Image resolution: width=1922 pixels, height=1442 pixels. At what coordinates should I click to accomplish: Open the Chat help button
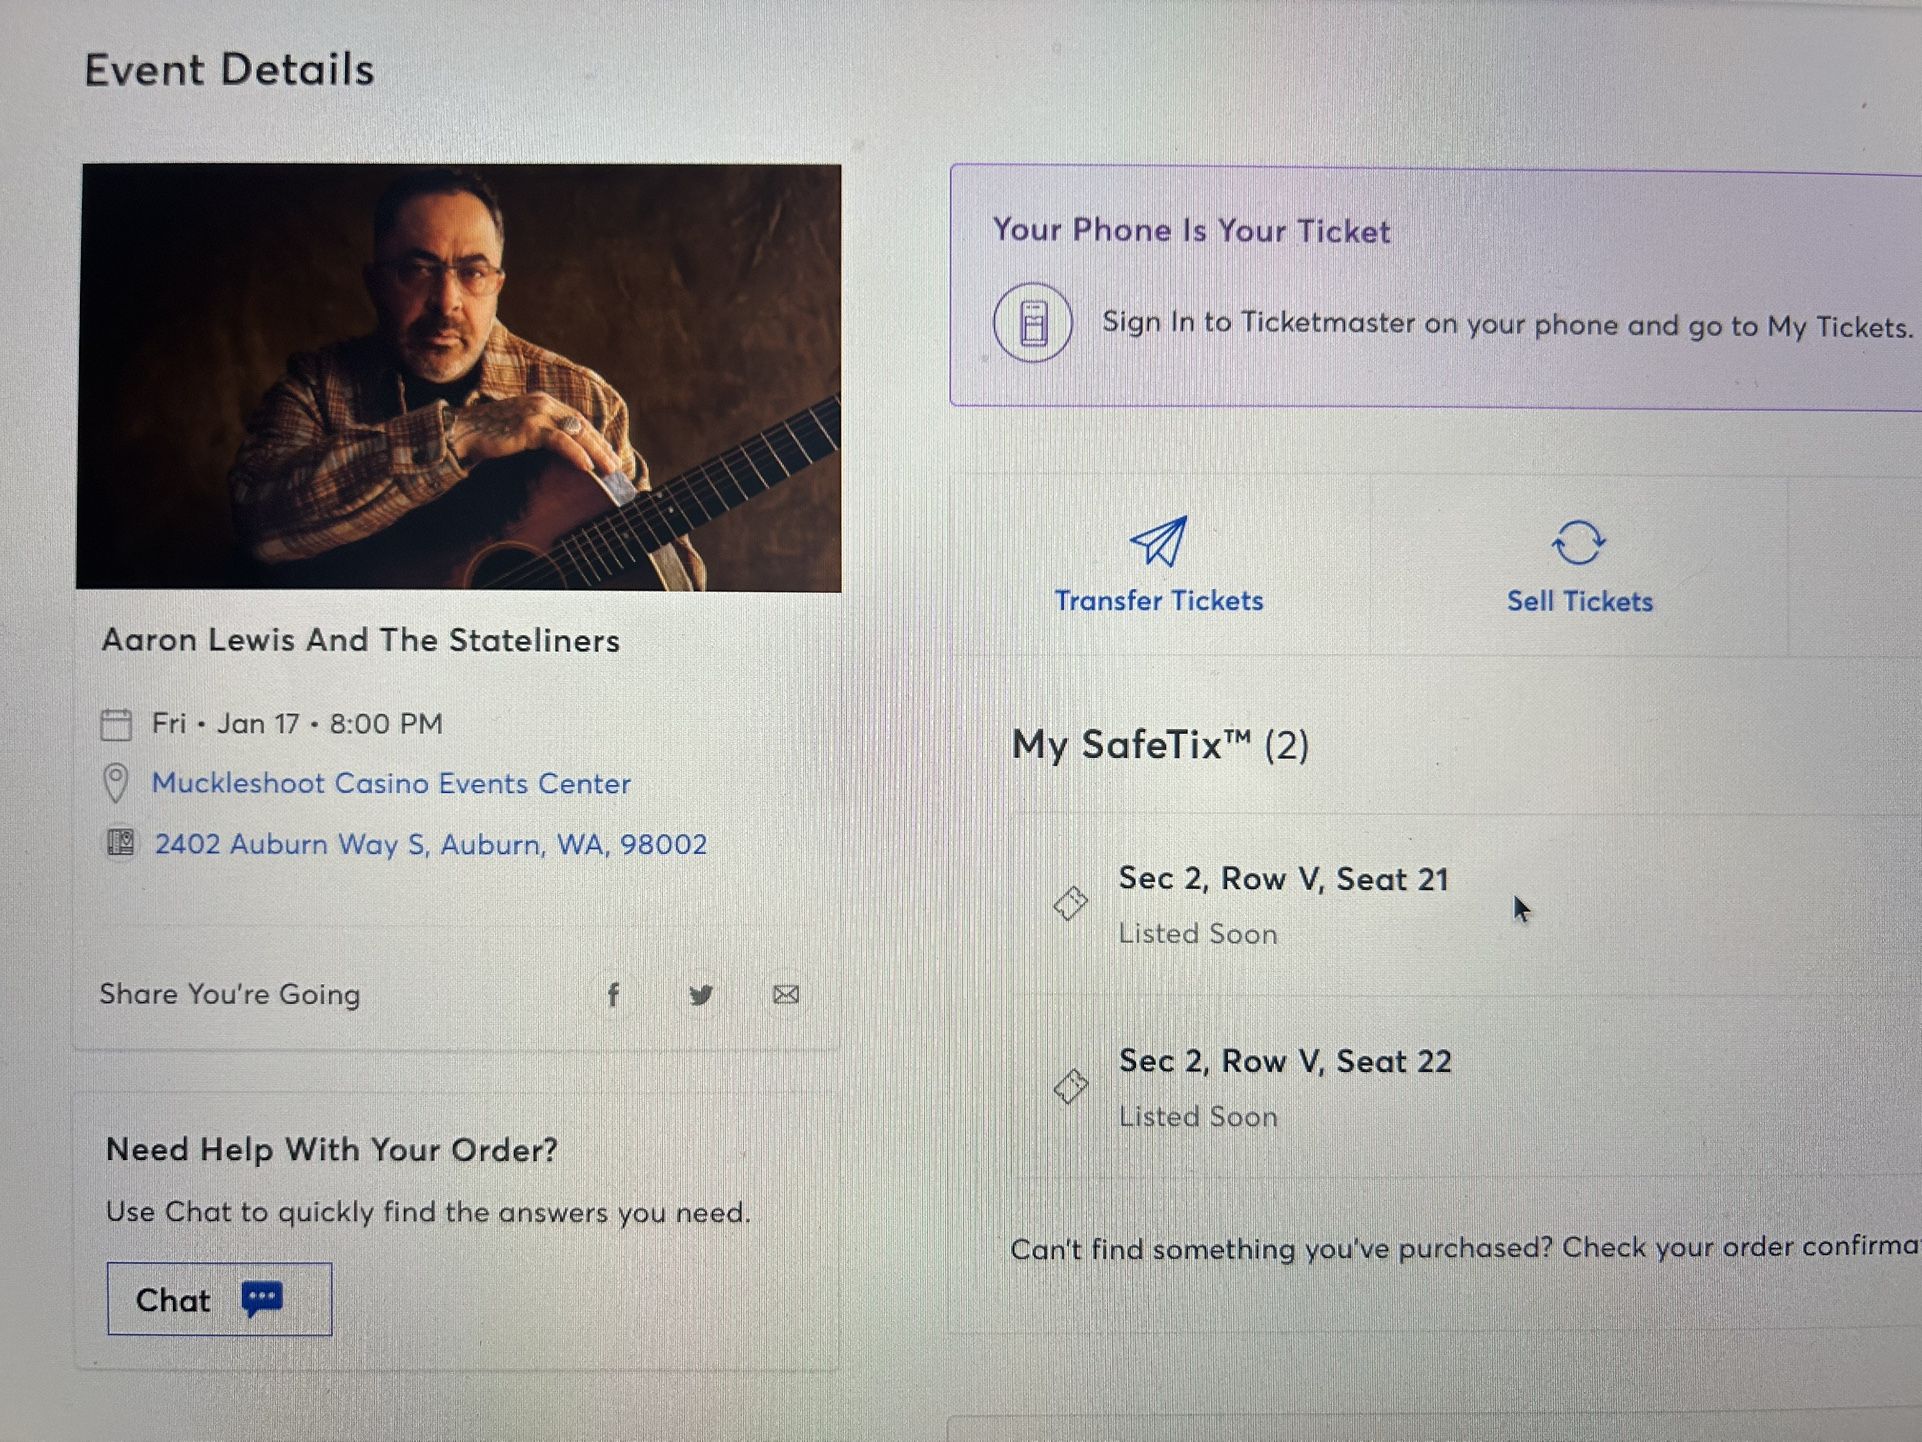point(219,1299)
